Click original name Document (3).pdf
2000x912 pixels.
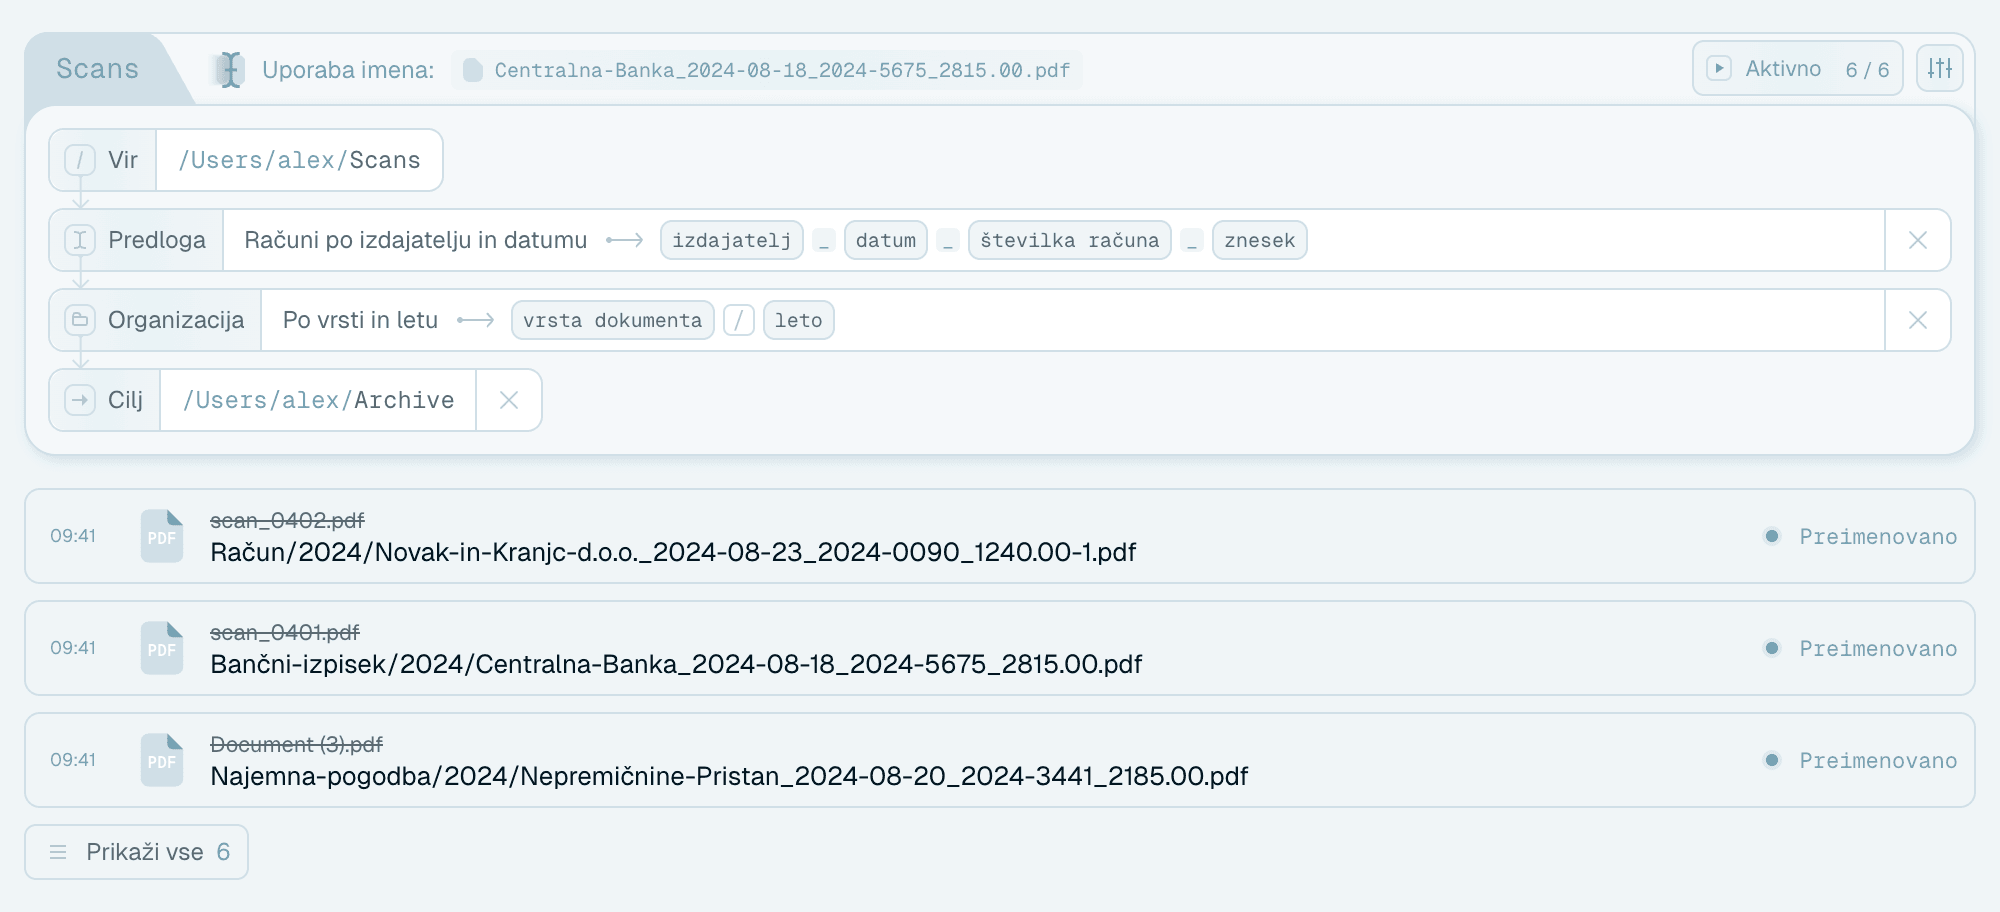point(296,744)
